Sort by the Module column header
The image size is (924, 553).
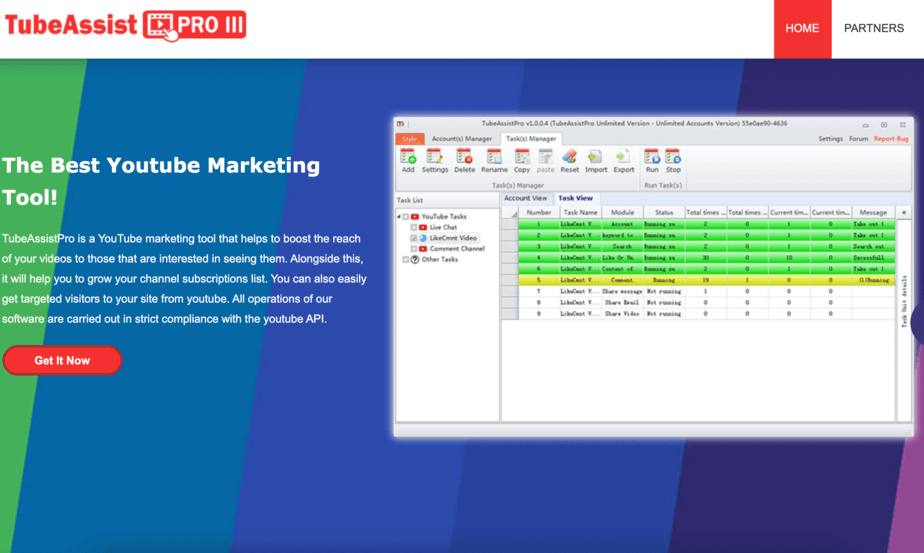click(622, 212)
